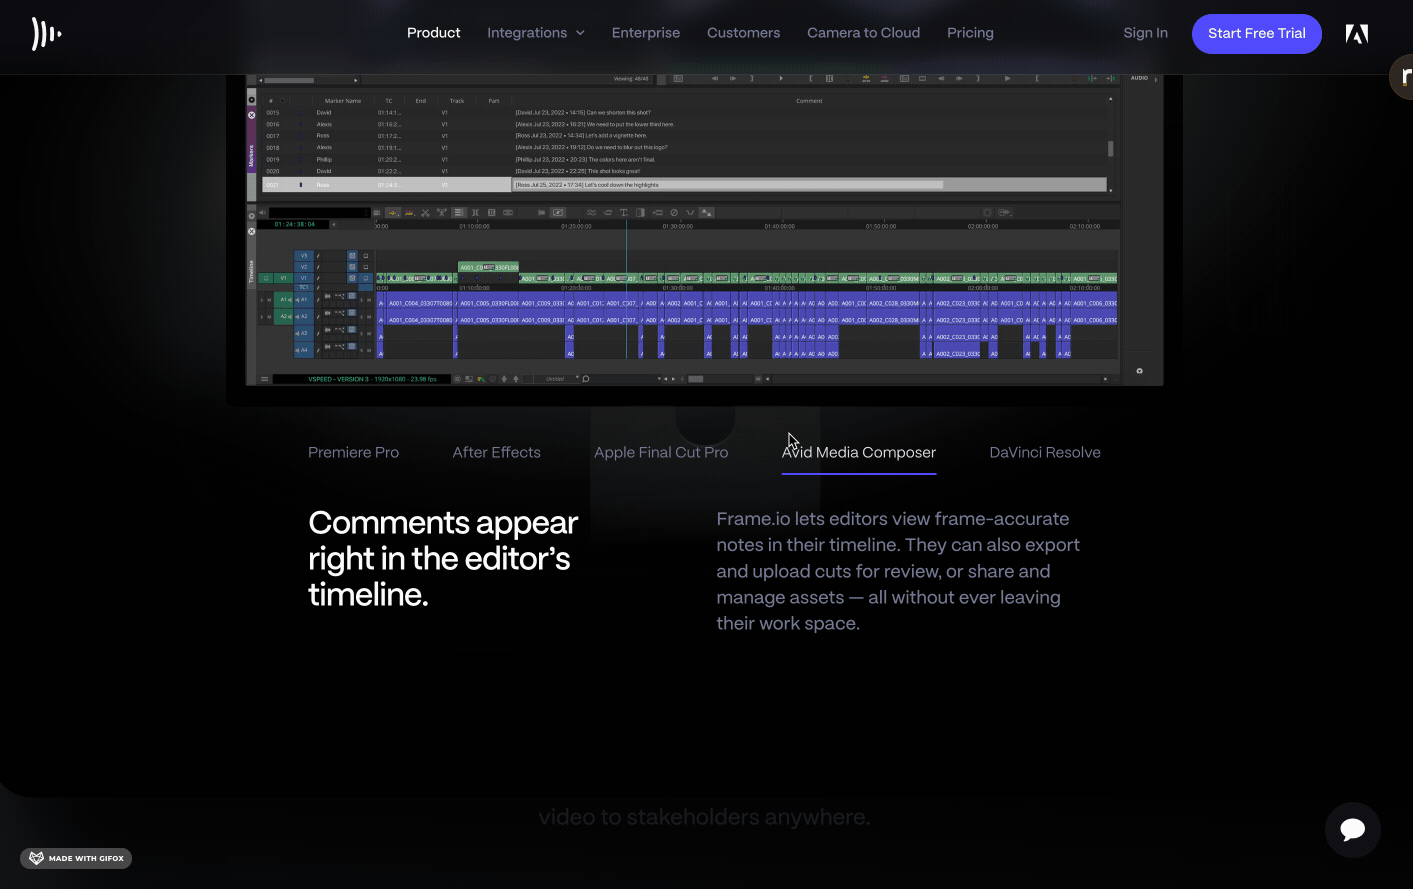
Task: Toggle the A4 audio track selector
Action: coord(304,350)
